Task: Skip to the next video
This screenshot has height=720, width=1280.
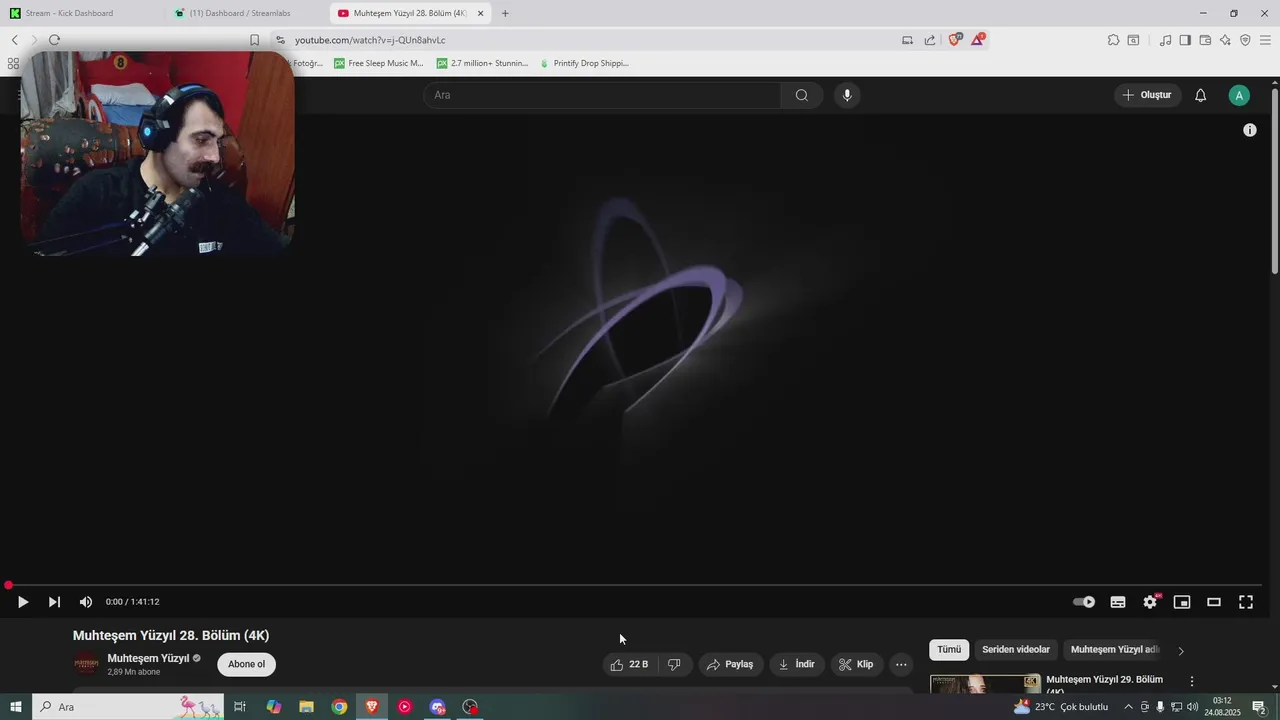Action: 54,602
